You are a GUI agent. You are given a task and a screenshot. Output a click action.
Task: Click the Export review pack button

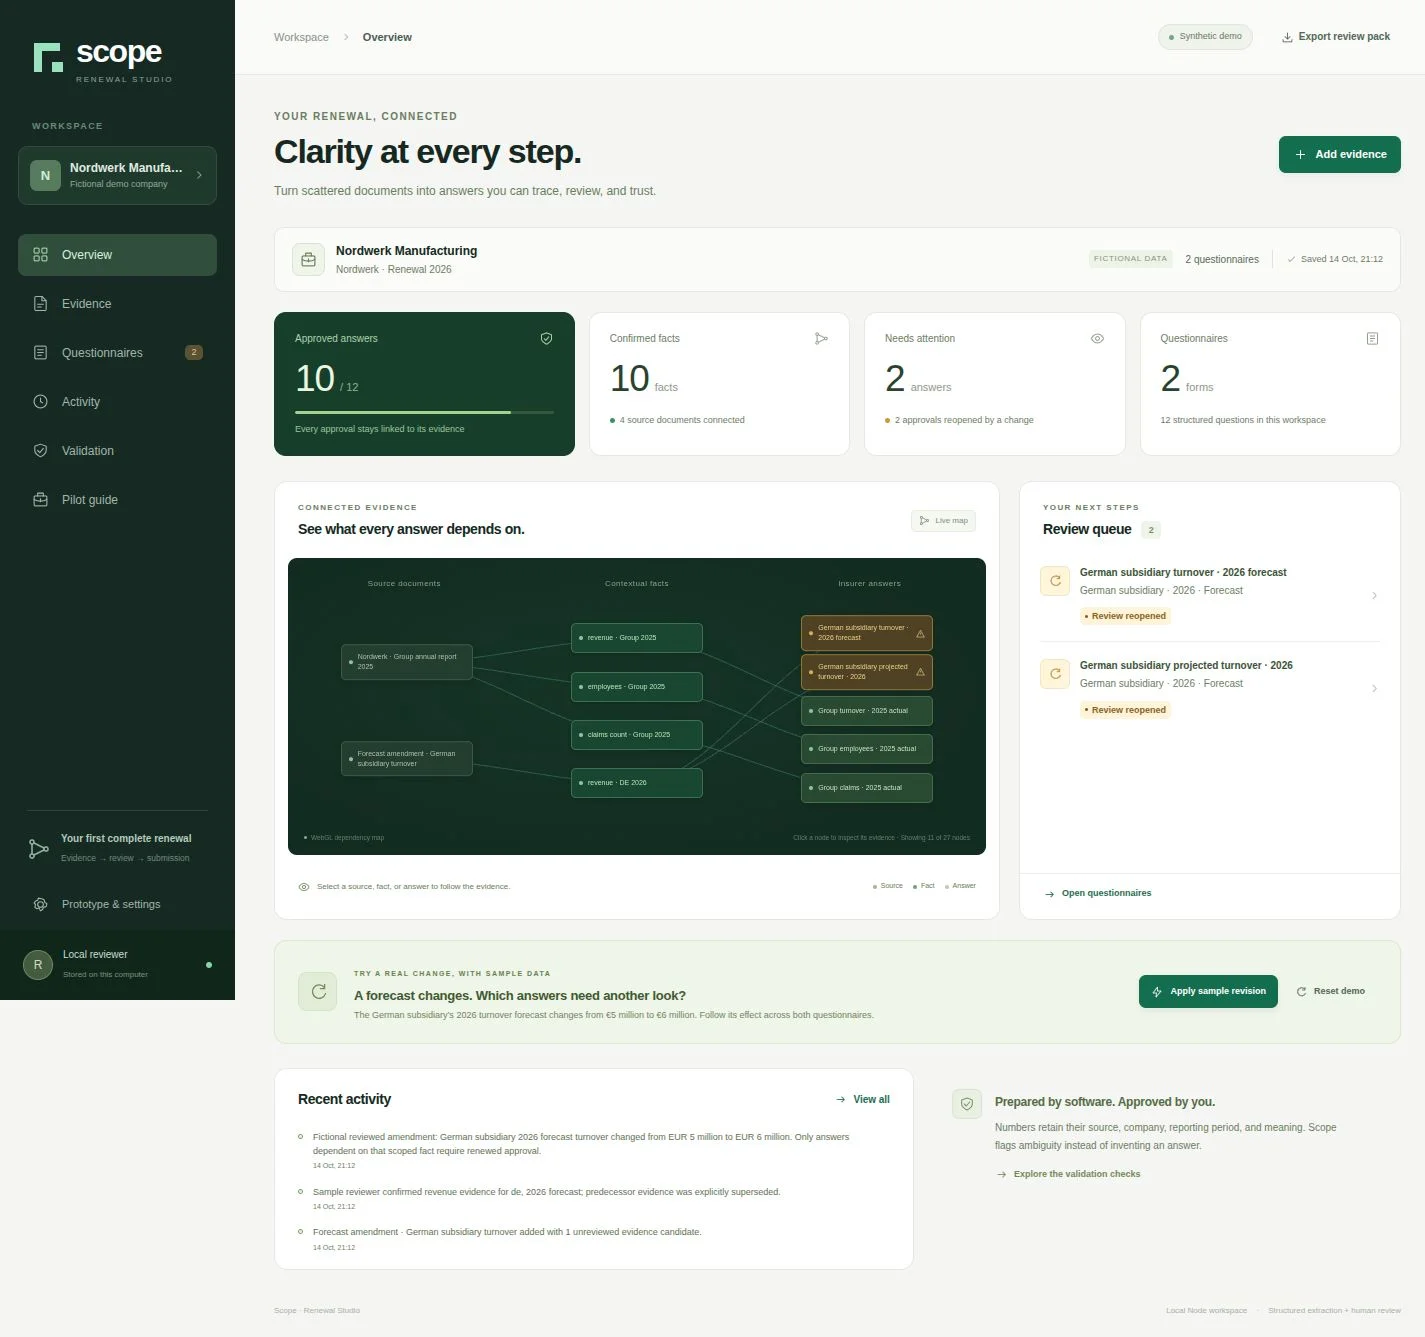pyautogui.click(x=1336, y=37)
